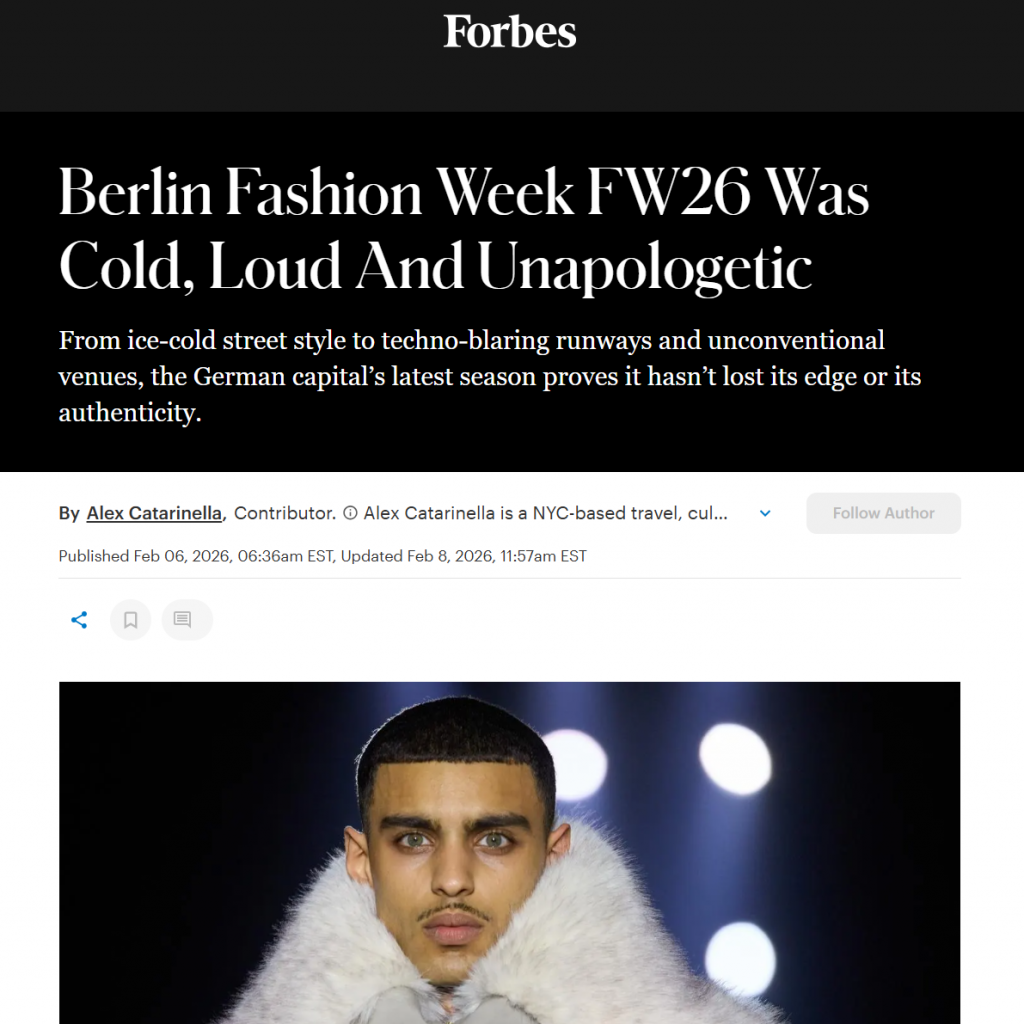This screenshot has width=1024, height=1024.
Task: Click the Published Feb 06, 2026 timestamp
Action: click(x=196, y=556)
